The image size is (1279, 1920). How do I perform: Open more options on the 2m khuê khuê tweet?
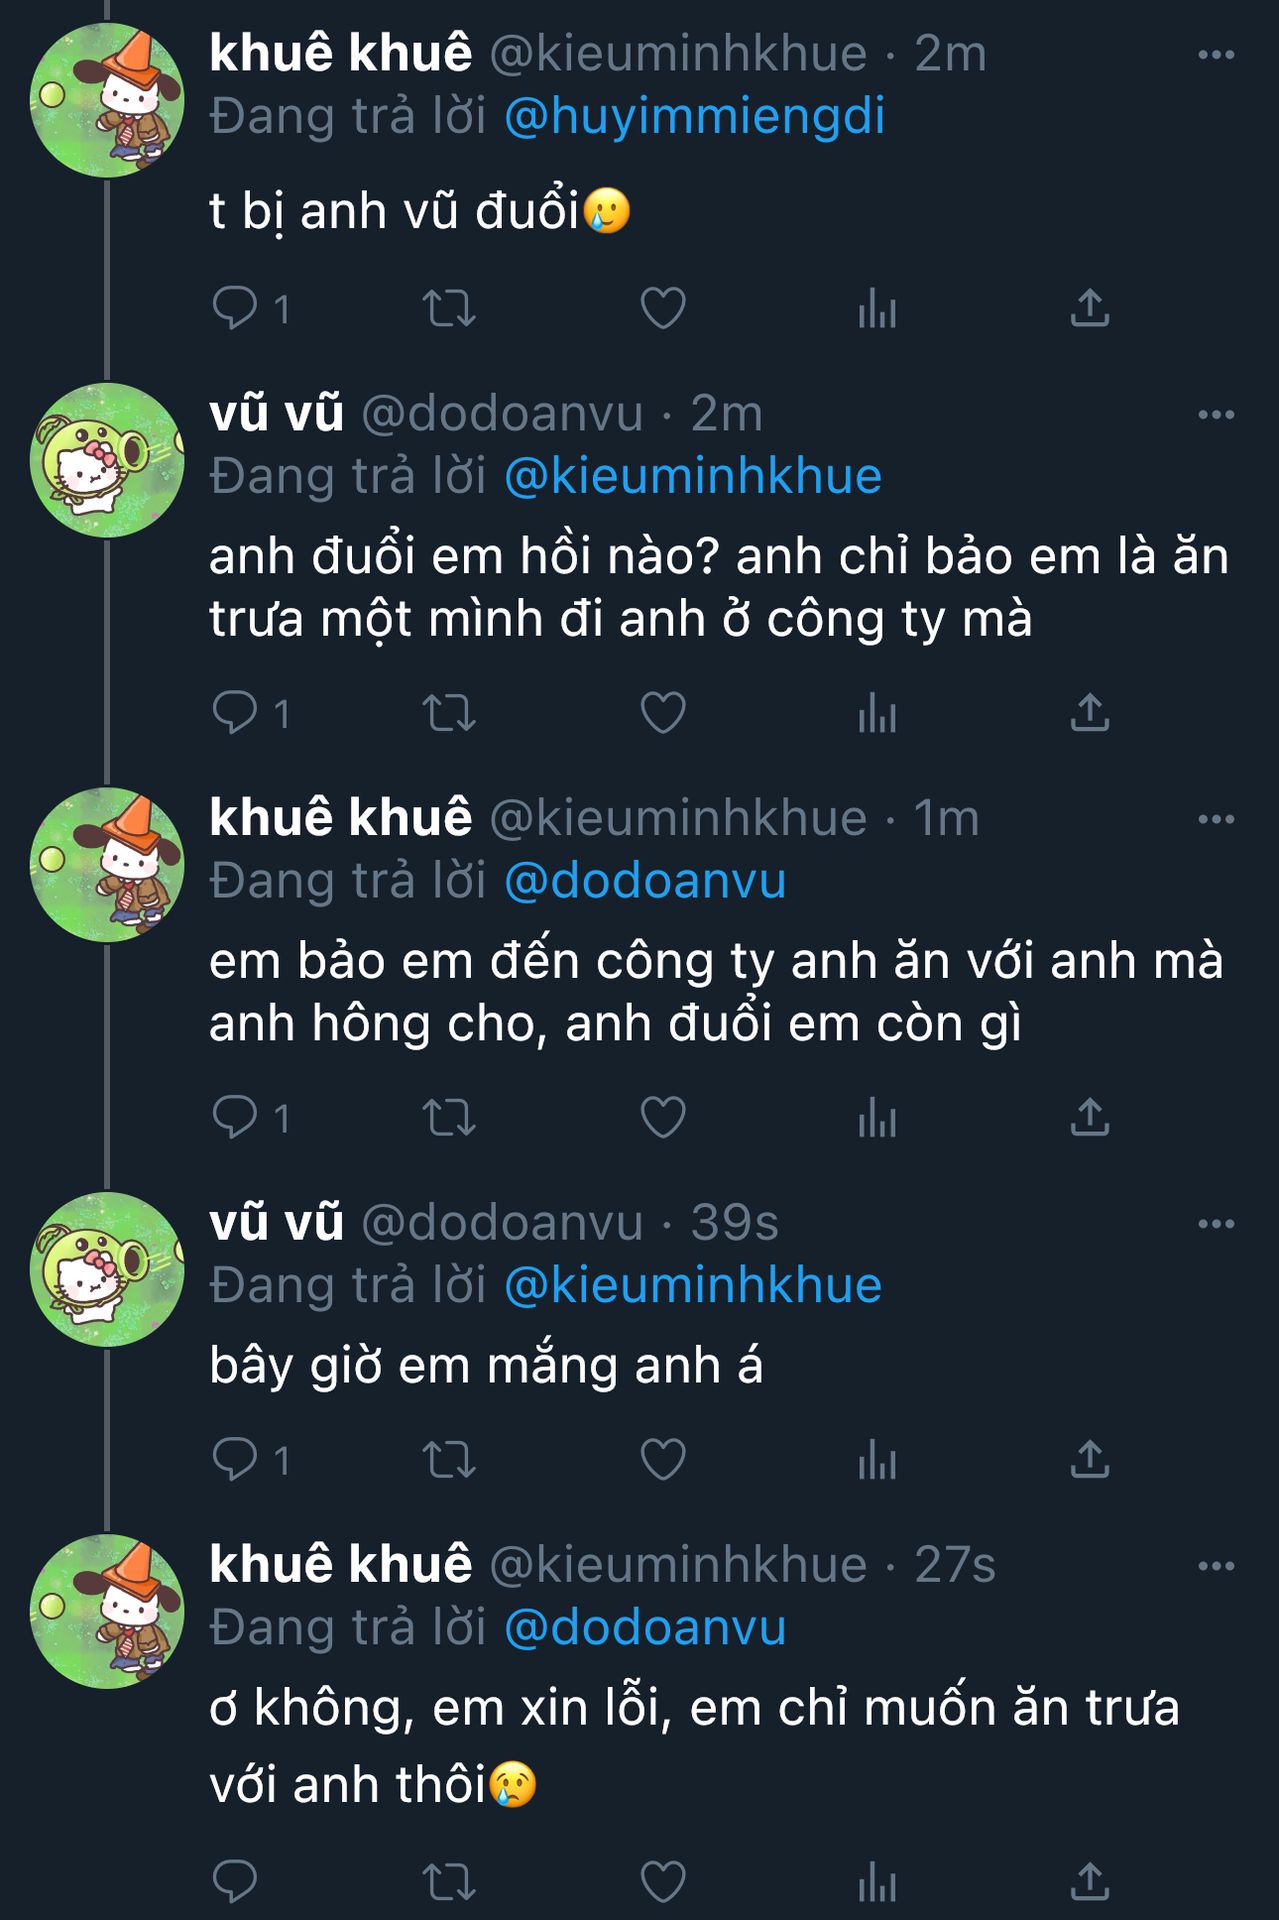click(1216, 55)
